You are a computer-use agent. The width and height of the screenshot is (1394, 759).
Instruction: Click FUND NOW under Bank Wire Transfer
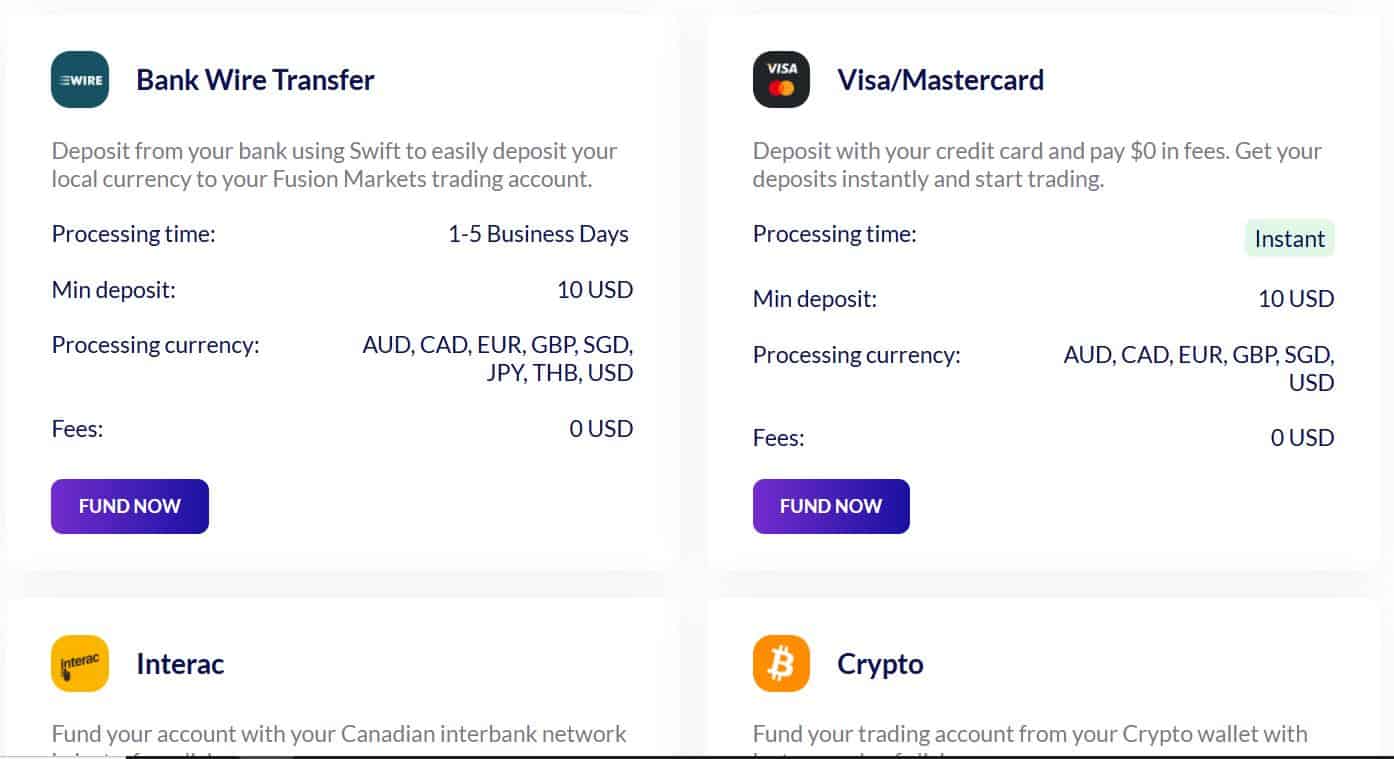(130, 506)
